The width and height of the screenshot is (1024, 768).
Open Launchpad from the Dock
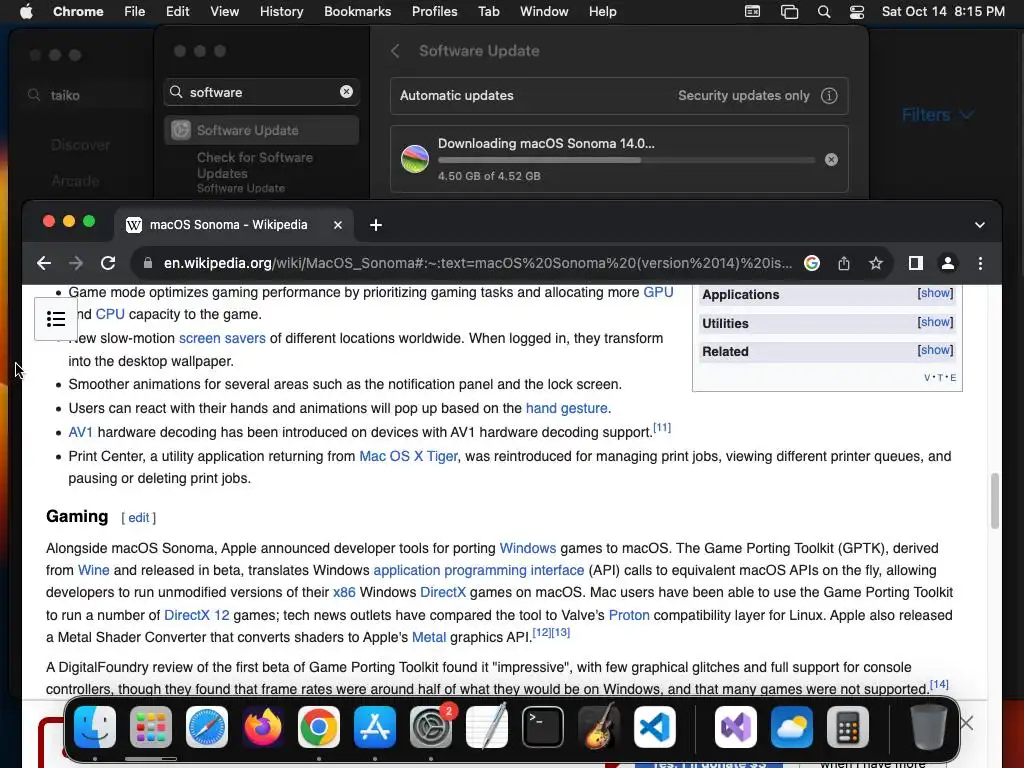click(151, 727)
